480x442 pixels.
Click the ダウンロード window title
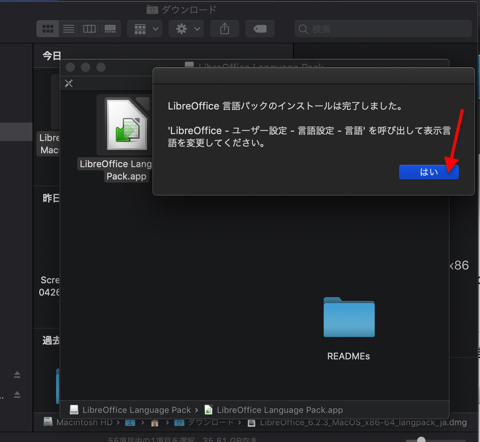click(x=189, y=10)
